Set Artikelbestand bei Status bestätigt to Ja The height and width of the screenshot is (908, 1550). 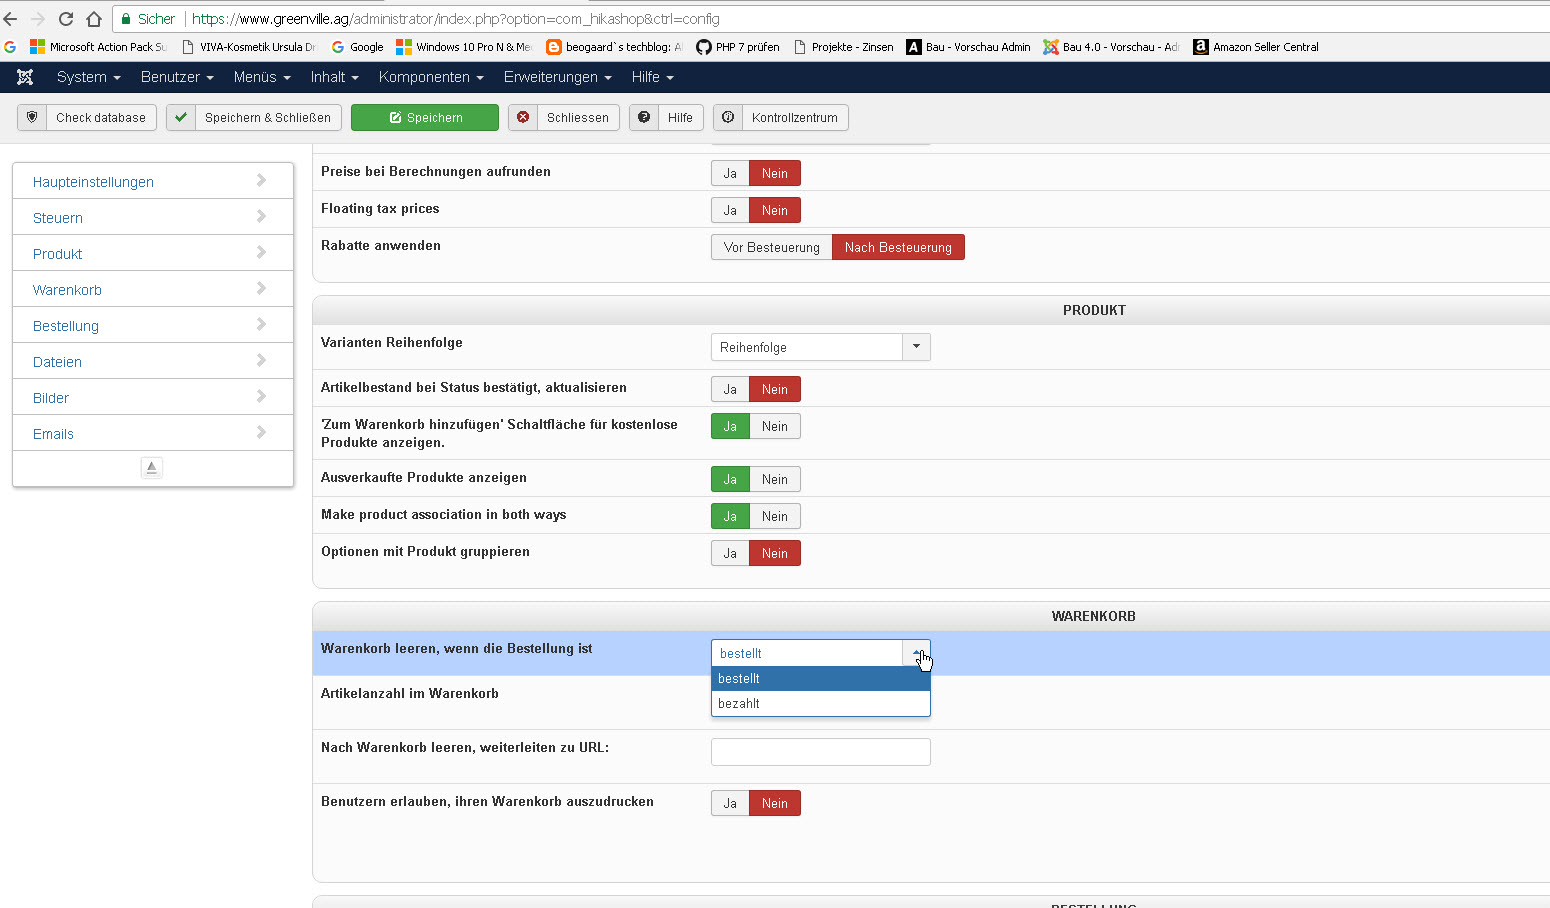[x=730, y=389]
